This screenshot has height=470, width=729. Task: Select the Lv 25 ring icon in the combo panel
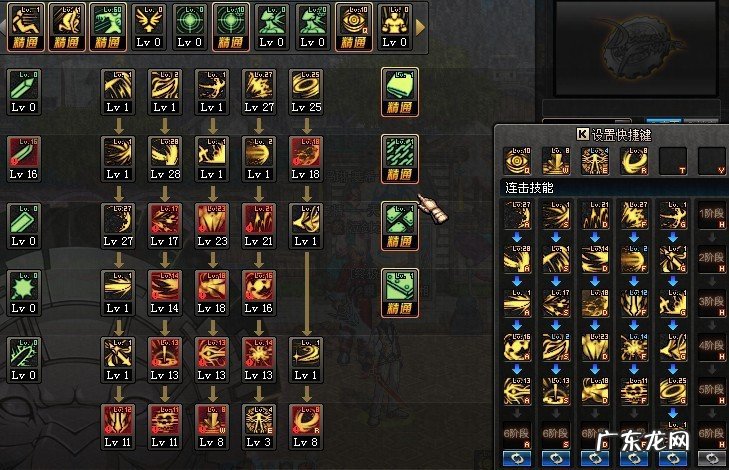673,391
